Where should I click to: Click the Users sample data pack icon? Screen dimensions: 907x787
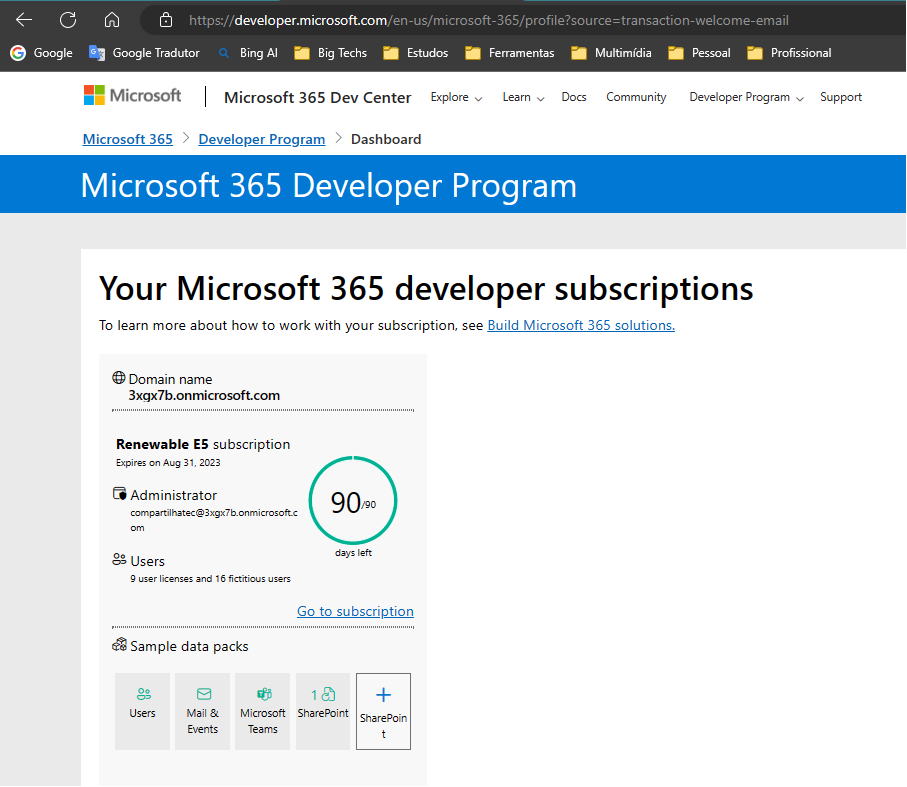click(142, 711)
